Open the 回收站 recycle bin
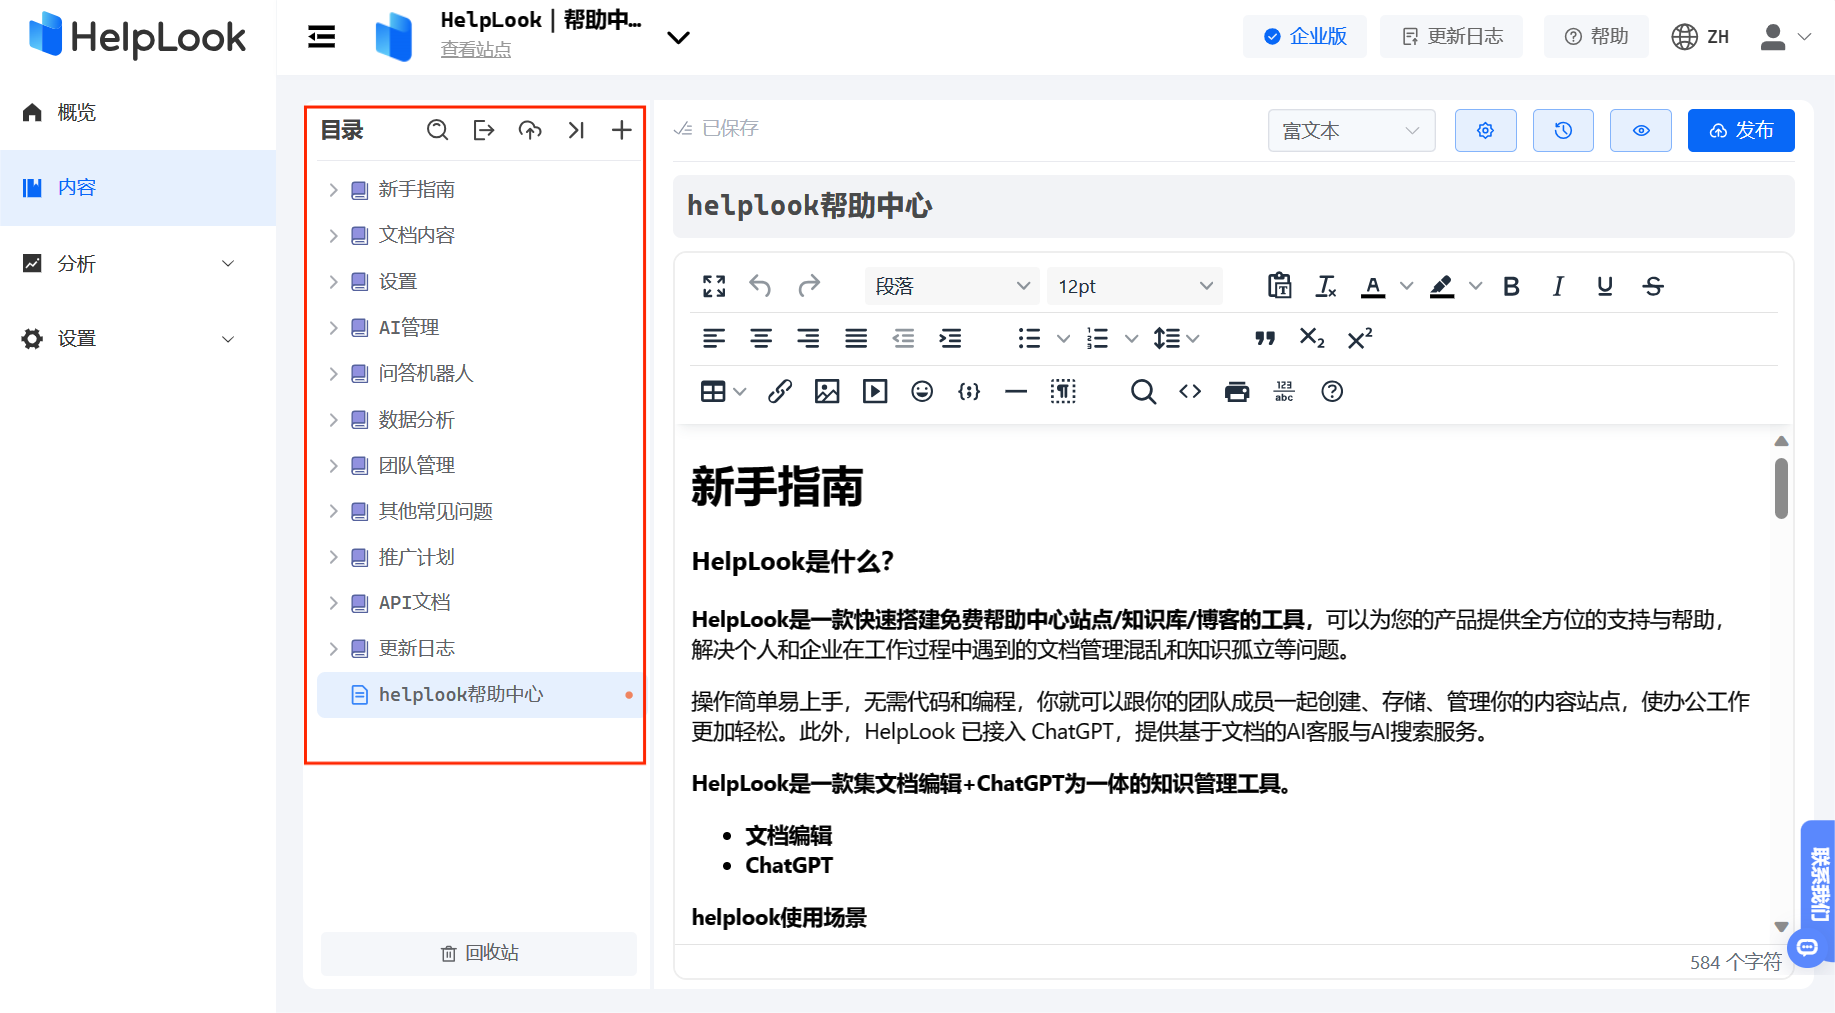The width and height of the screenshot is (1835, 1013). [479, 953]
